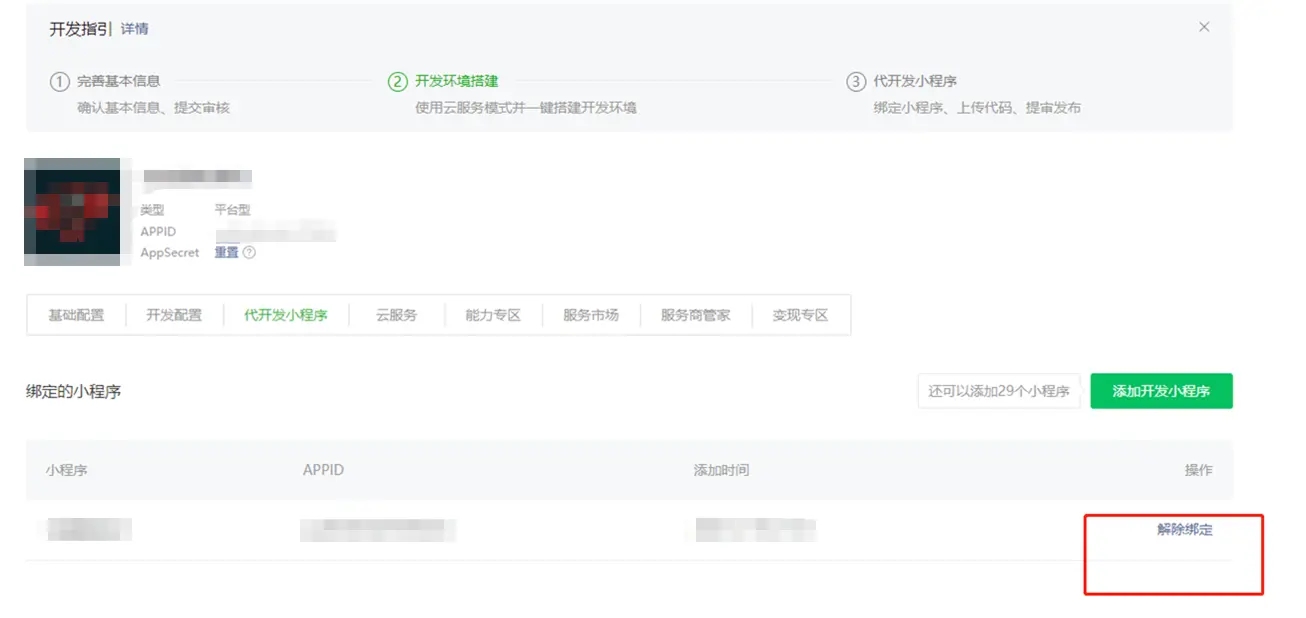Select the 变现专区 tab
1306x618 pixels.
[x=800, y=315]
